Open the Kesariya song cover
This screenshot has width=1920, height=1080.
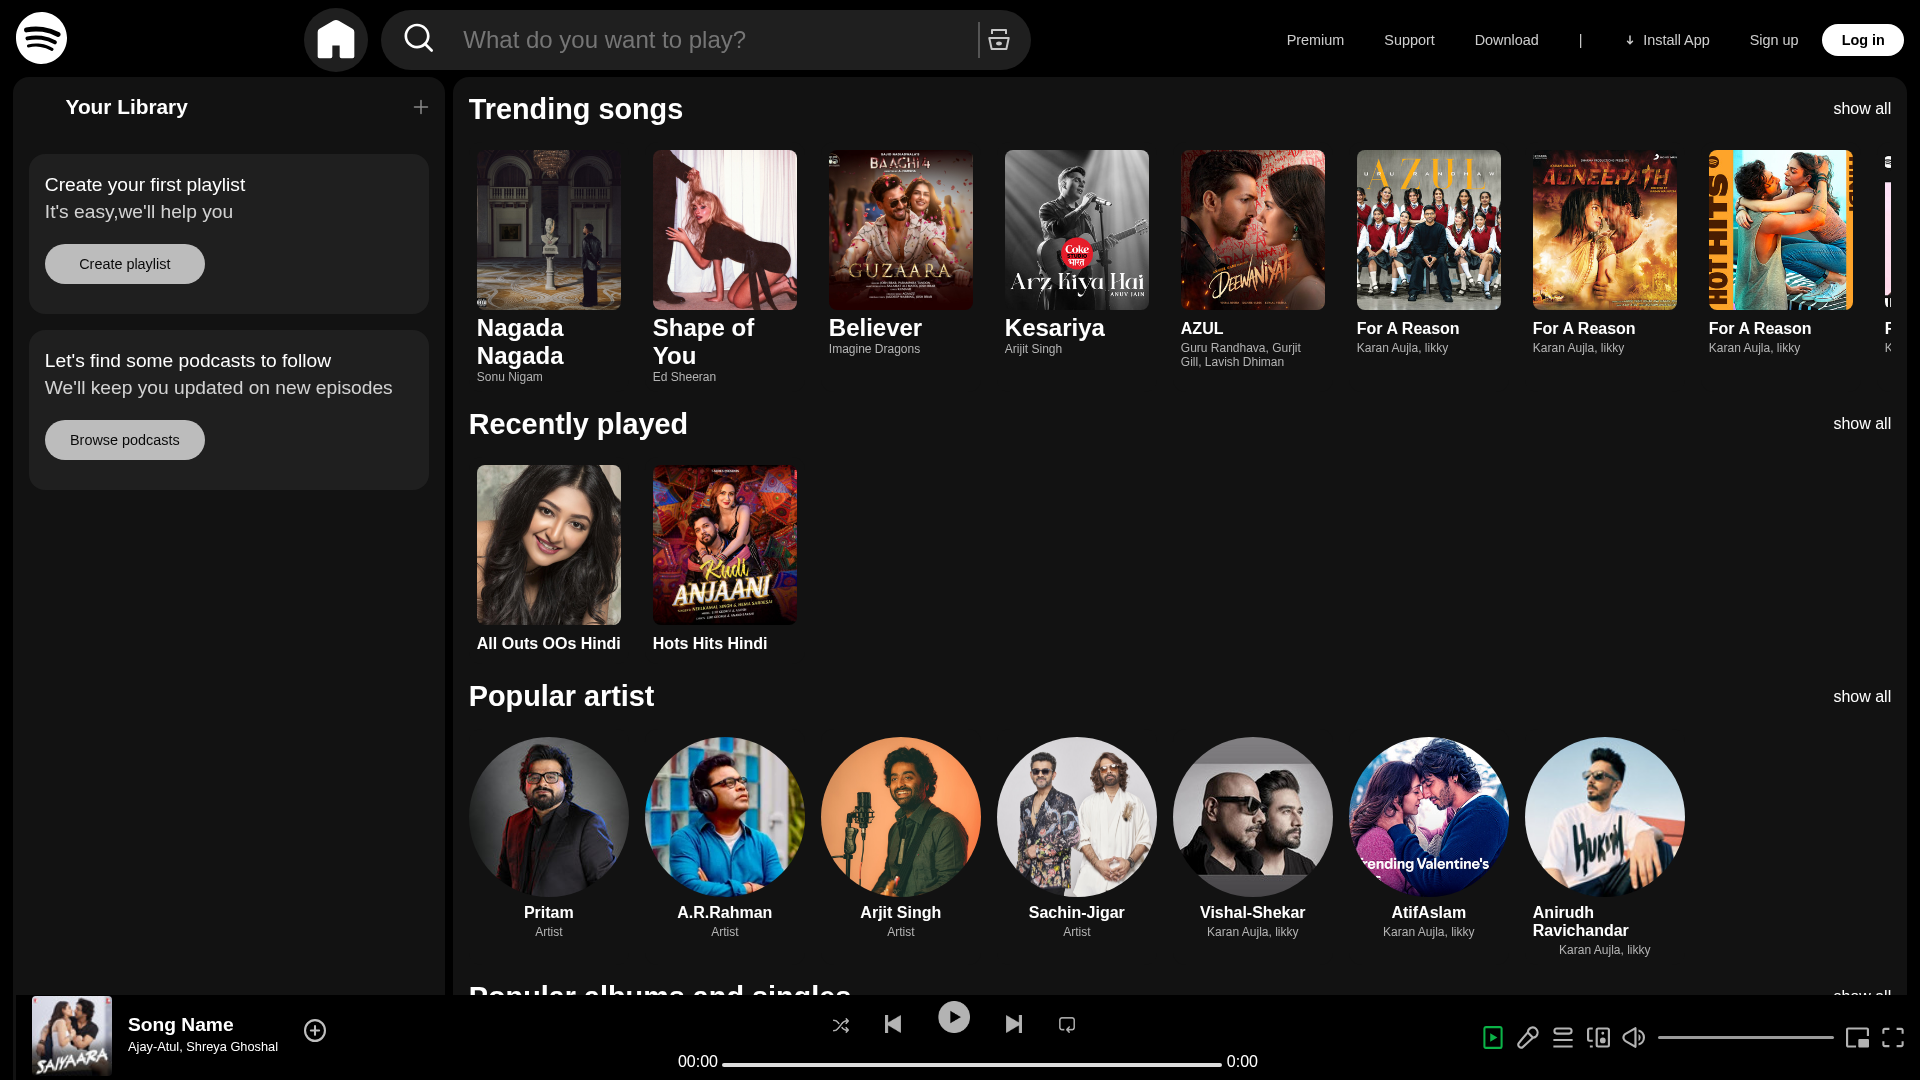coord(1077,230)
